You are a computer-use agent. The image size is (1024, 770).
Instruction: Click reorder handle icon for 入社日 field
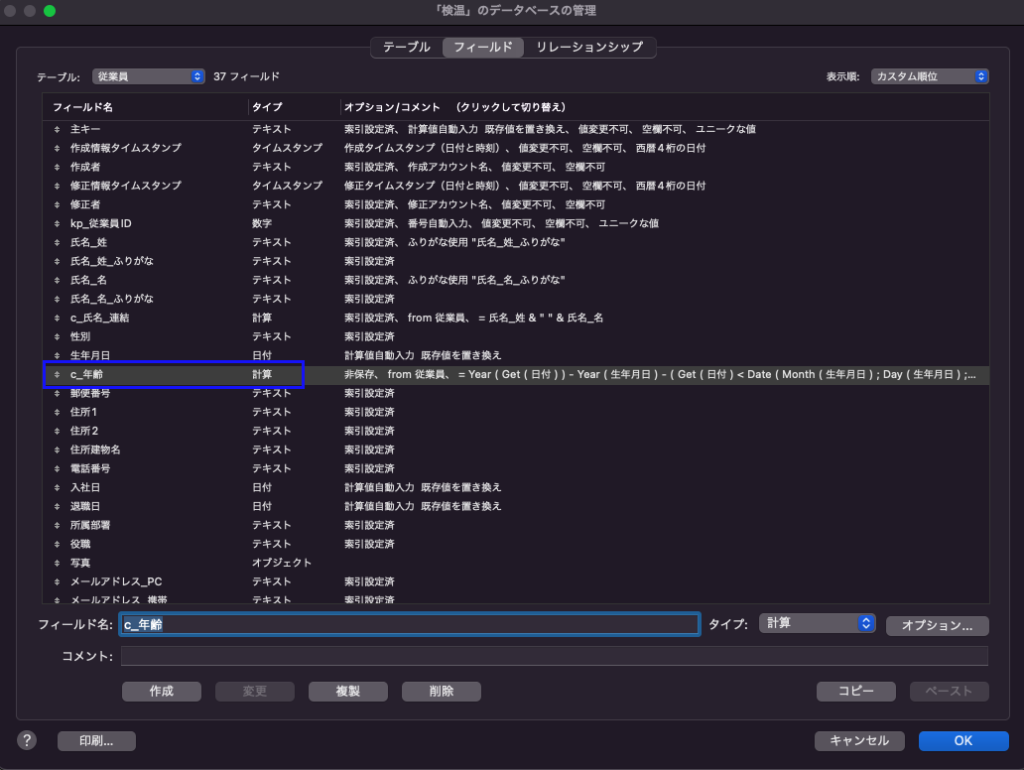pyautogui.click(x=57, y=487)
